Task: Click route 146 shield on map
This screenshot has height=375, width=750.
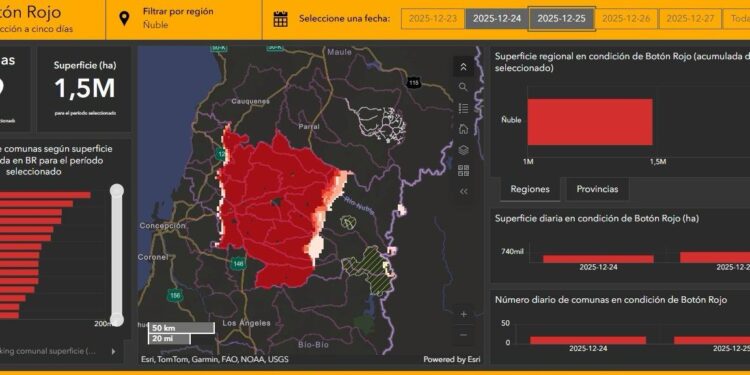Action: pyautogui.click(x=238, y=263)
